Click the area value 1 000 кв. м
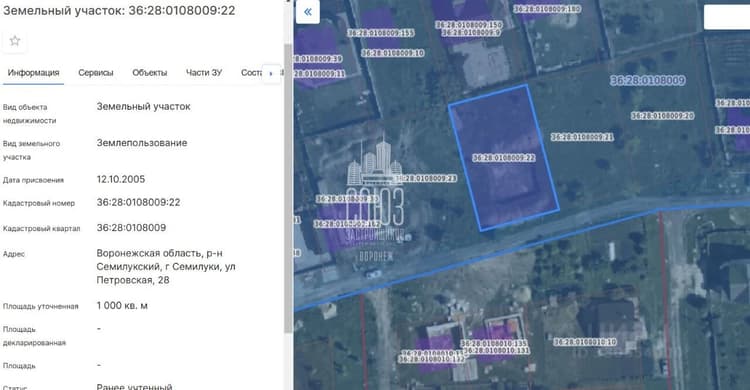This screenshot has height=390, width=750. pyautogui.click(x=122, y=306)
